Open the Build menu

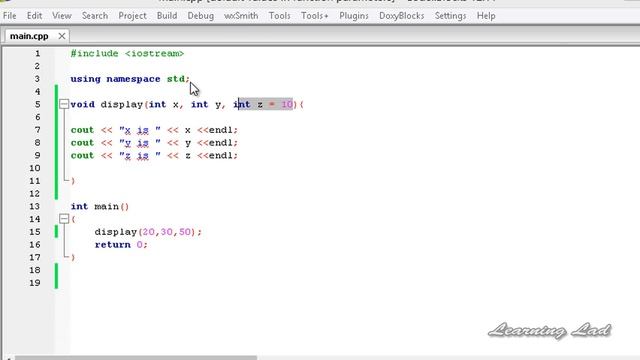coord(167,16)
